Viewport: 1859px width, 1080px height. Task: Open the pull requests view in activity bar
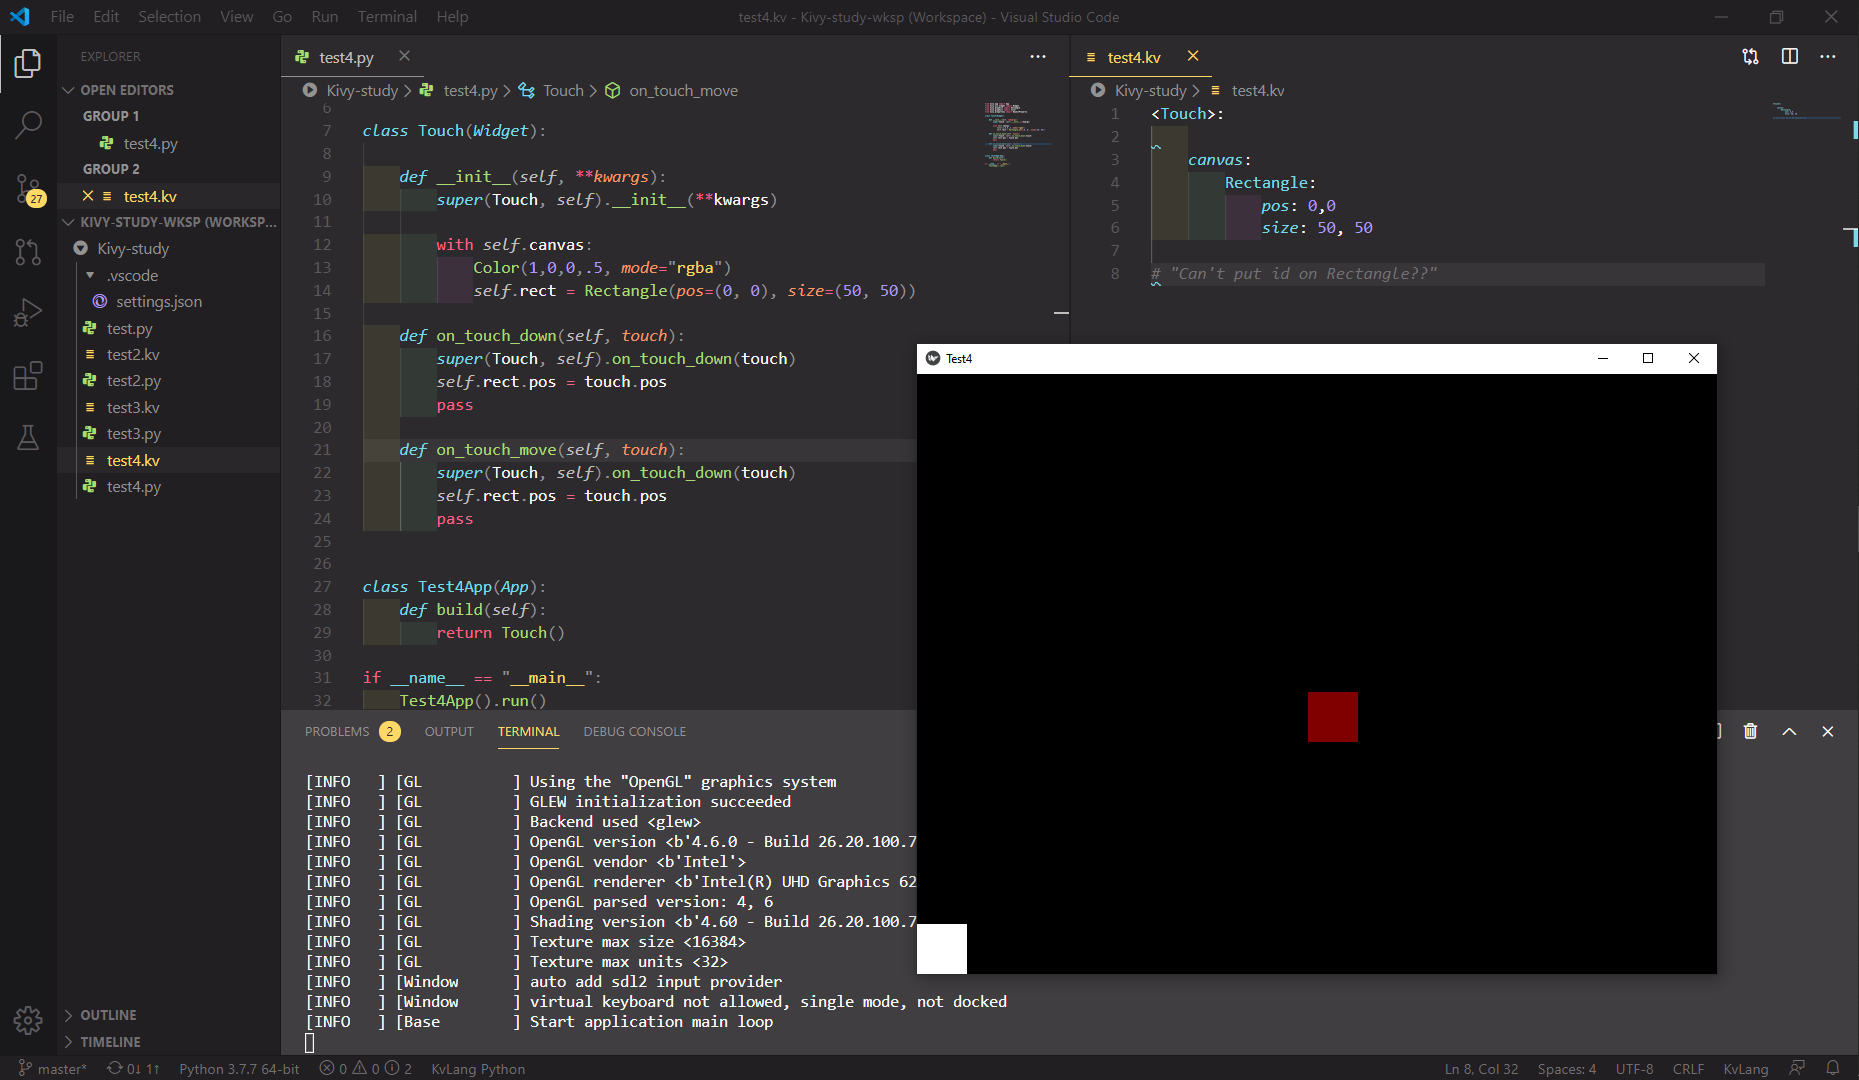click(x=28, y=251)
